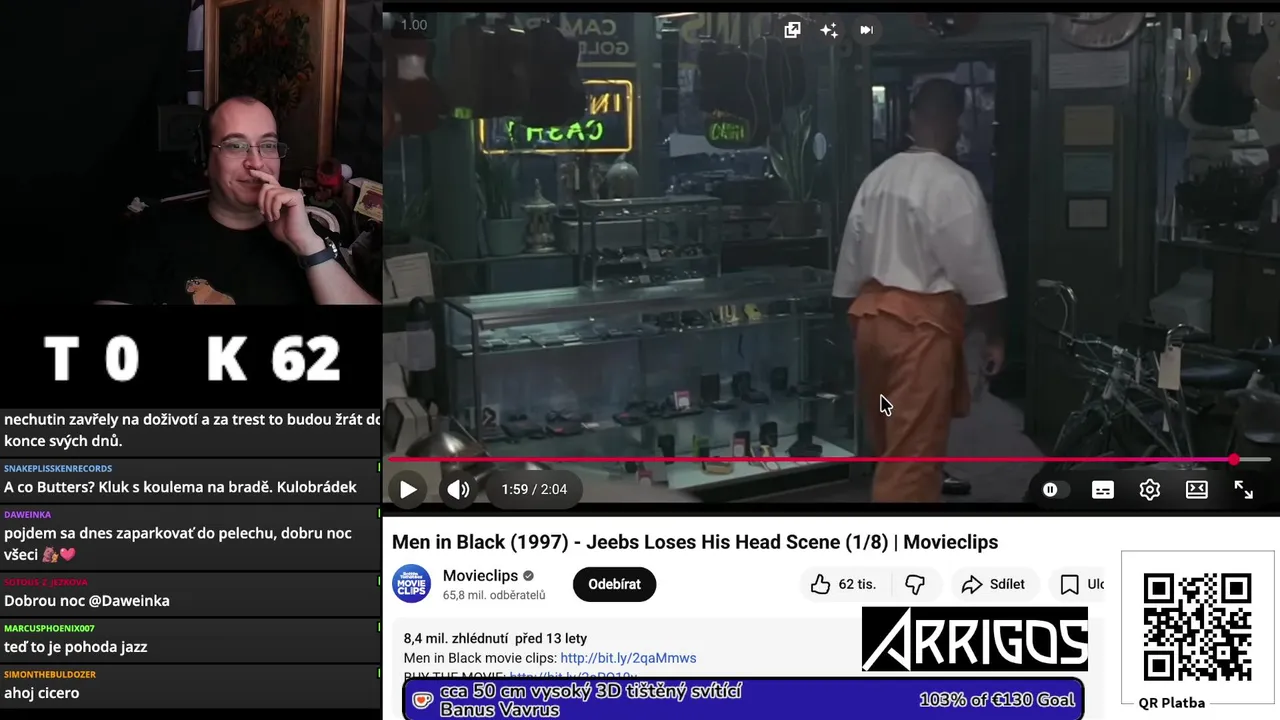The image size is (1280, 720).
Task: Click the progress scrubber handle near the end
Action: (x=1234, y=460)
